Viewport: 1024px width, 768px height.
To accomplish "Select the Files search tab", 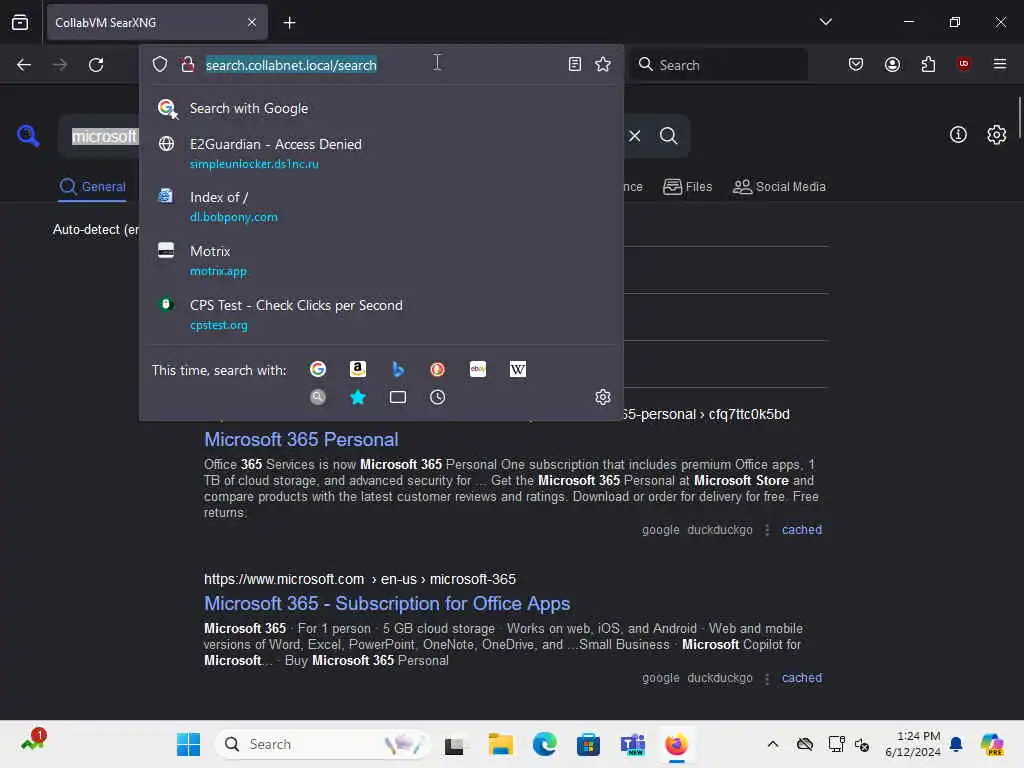I will pyautogui.click(x=687, y=187).
